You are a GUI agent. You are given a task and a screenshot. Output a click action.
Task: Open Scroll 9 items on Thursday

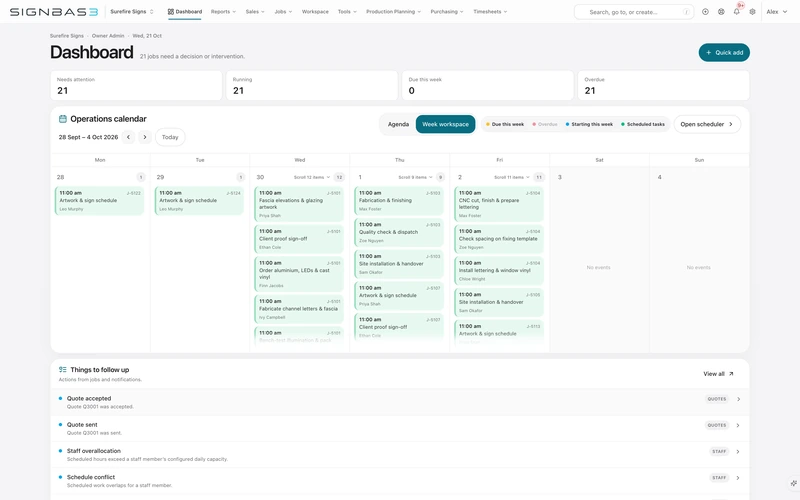[415, 177]
